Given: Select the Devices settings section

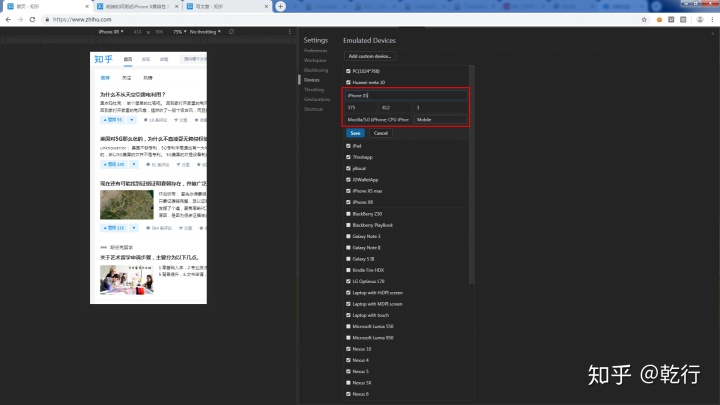Looking at the screenshot, I should tap(311, 80).
